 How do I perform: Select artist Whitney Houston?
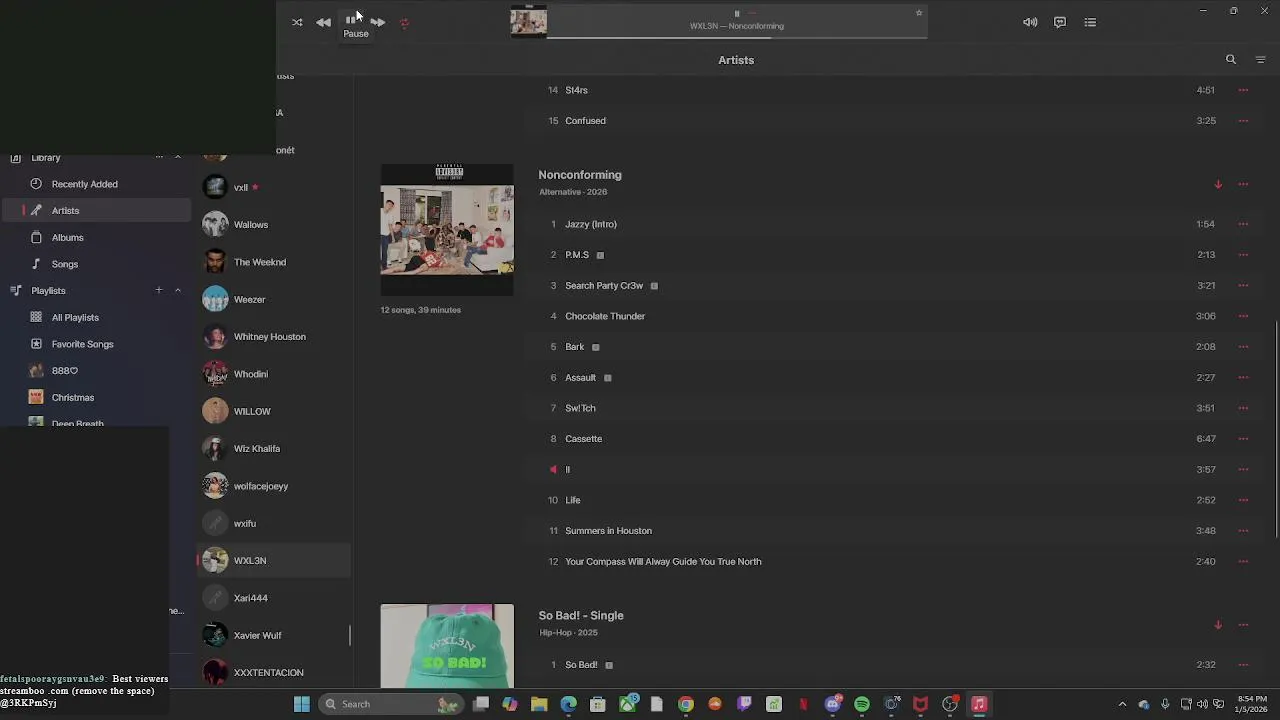click(x=273, y=337)
